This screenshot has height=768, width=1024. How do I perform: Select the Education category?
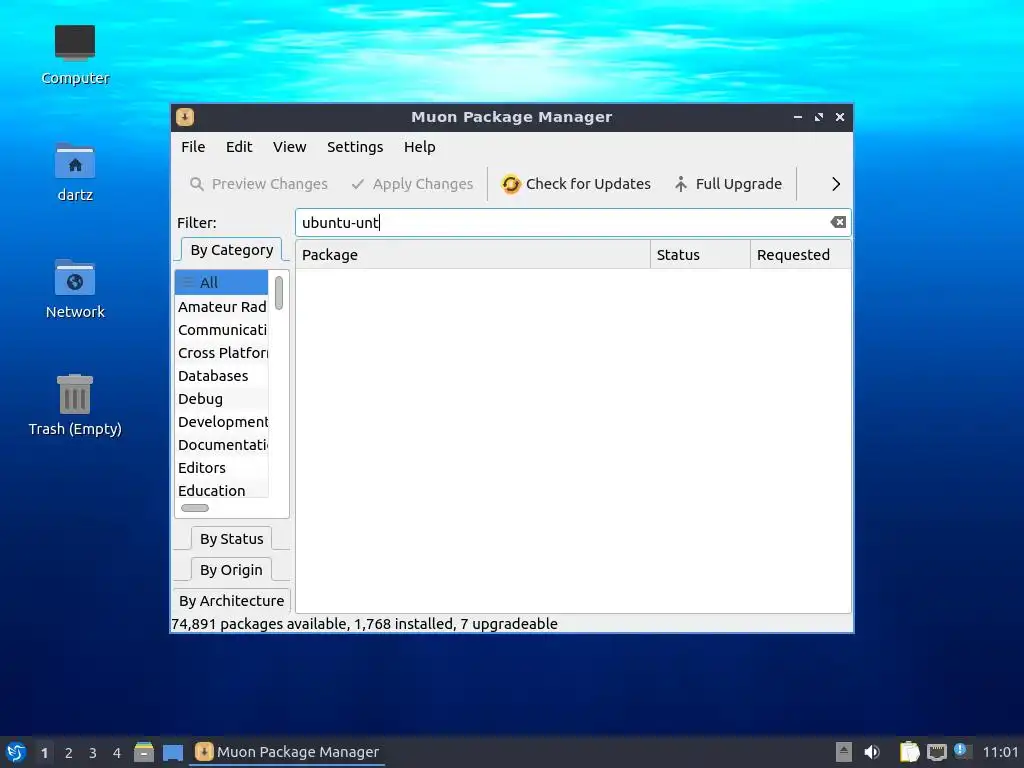[221, 490]
